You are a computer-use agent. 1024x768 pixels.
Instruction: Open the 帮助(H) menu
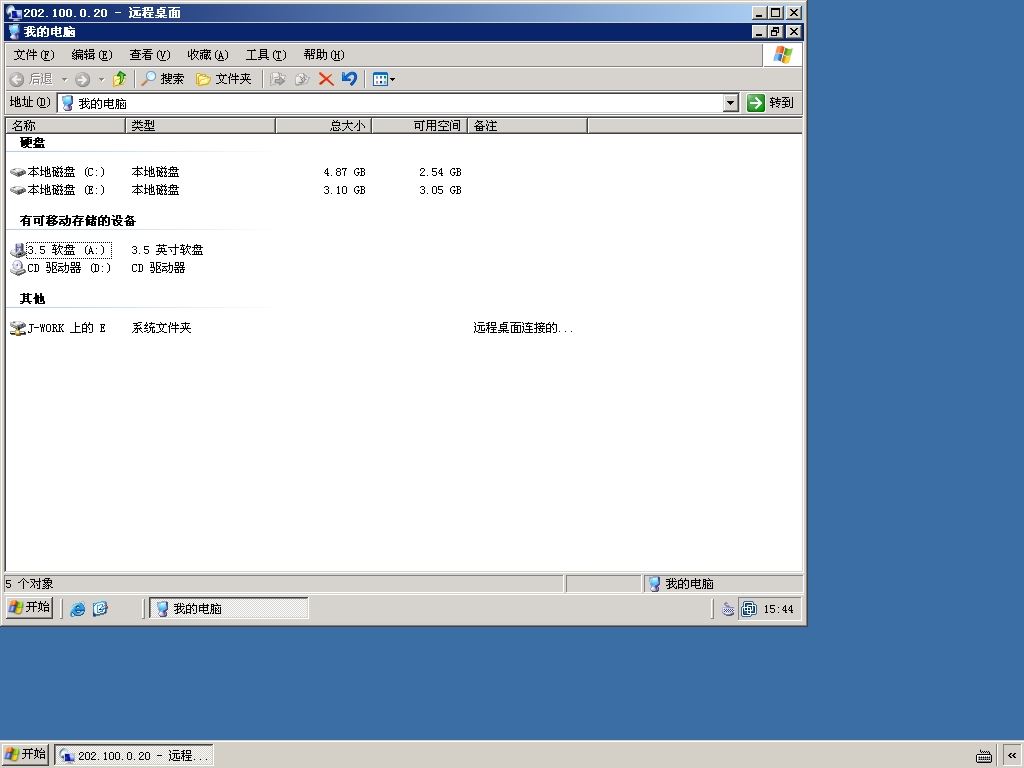324,55
